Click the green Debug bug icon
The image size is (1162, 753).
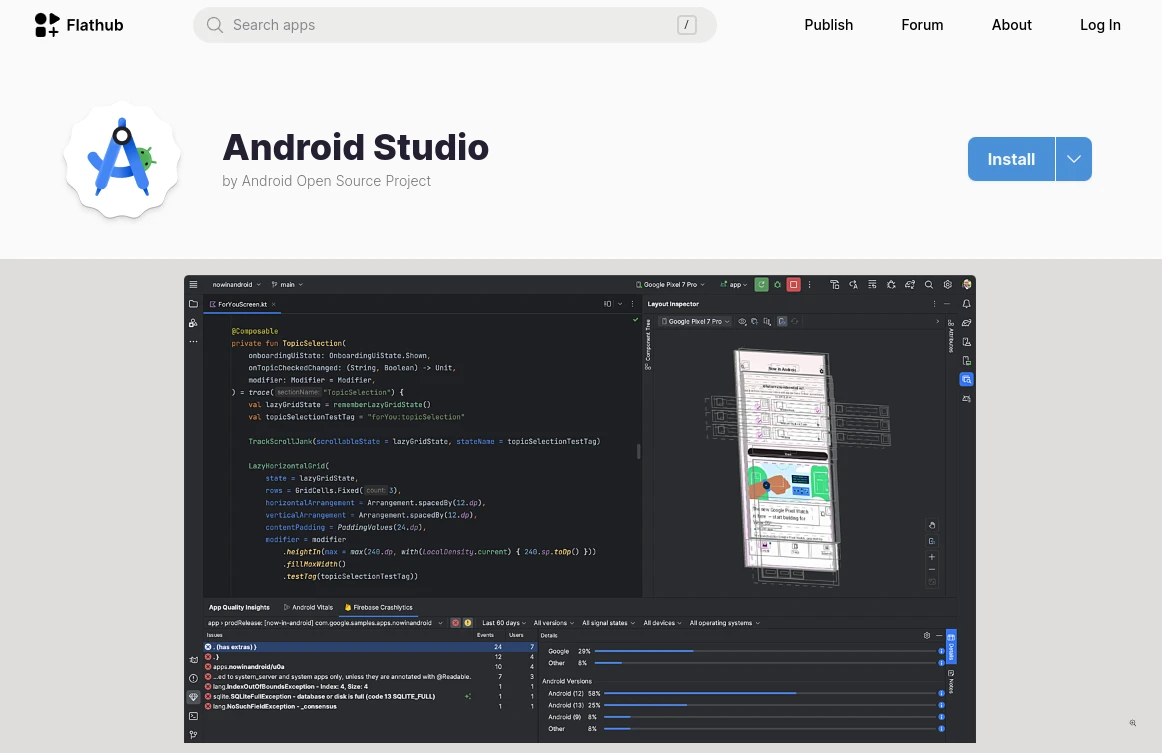coord(777,285)
